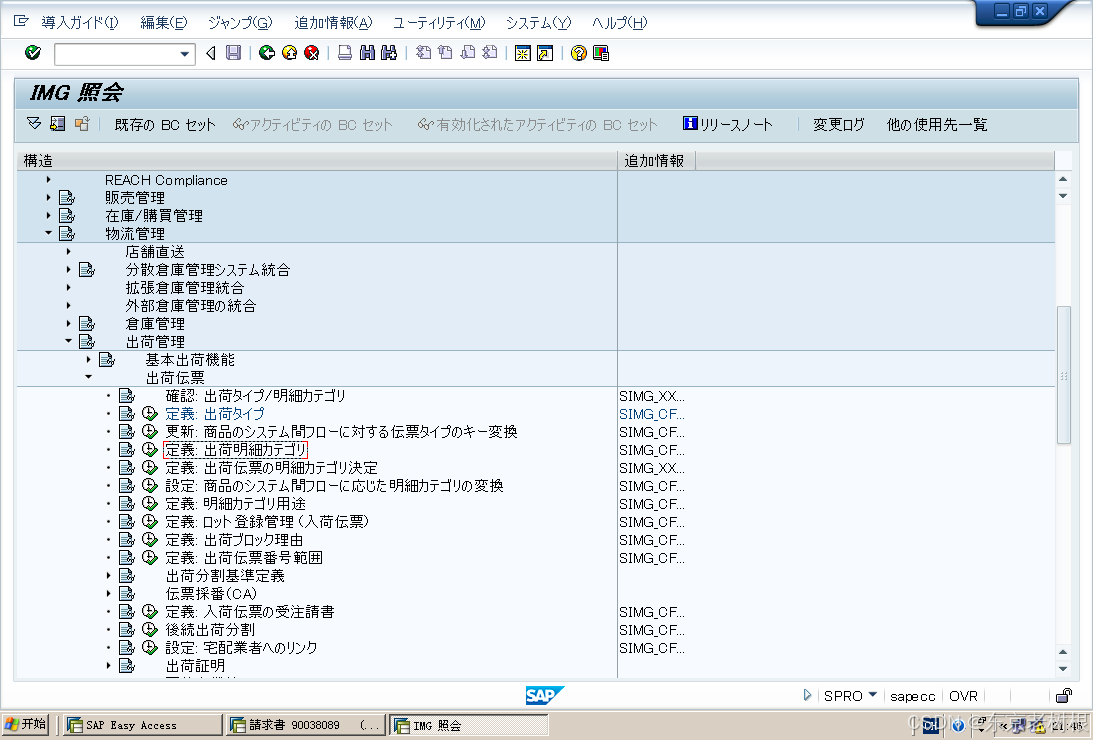Click the Customize Local Layout icon
This screenshot has height=740, width=1093.
click(601, 53)
